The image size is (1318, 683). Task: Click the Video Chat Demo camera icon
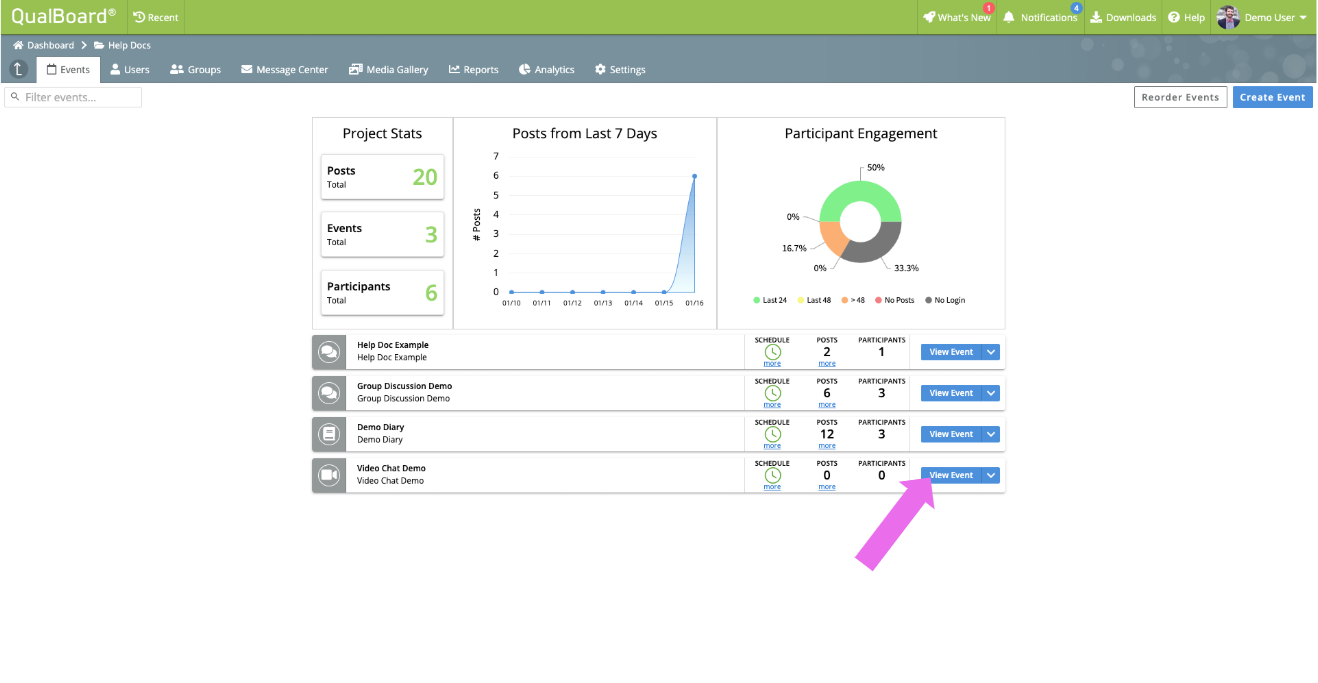click(328, 474)
